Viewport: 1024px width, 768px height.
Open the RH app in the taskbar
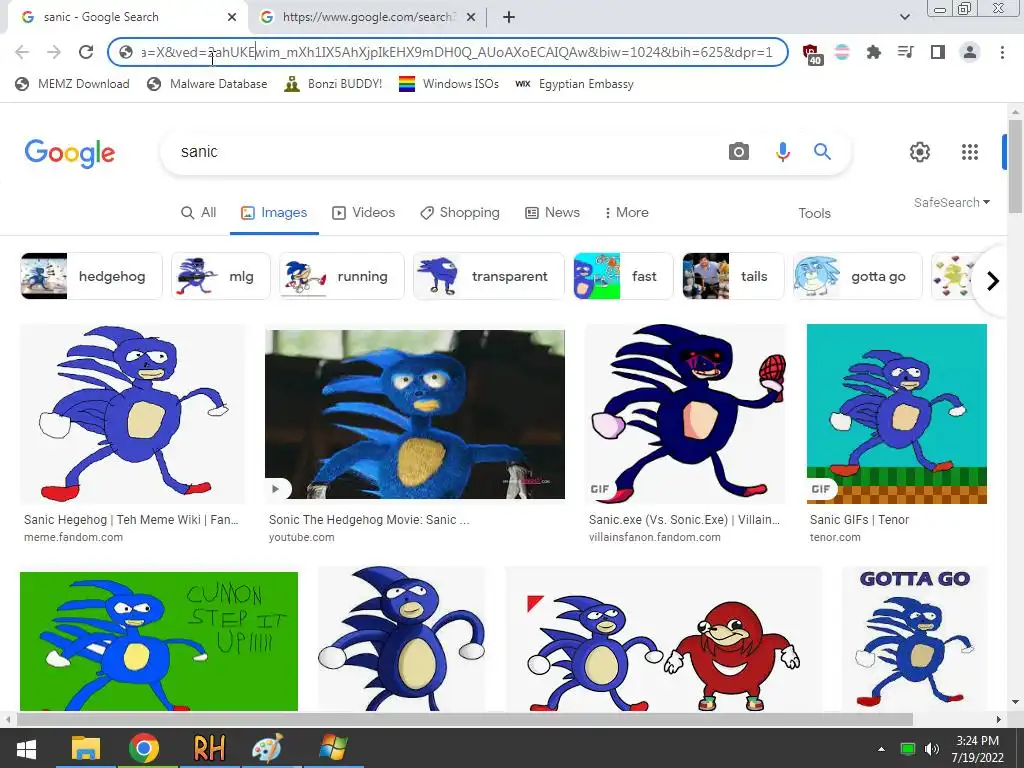point(209,748)
